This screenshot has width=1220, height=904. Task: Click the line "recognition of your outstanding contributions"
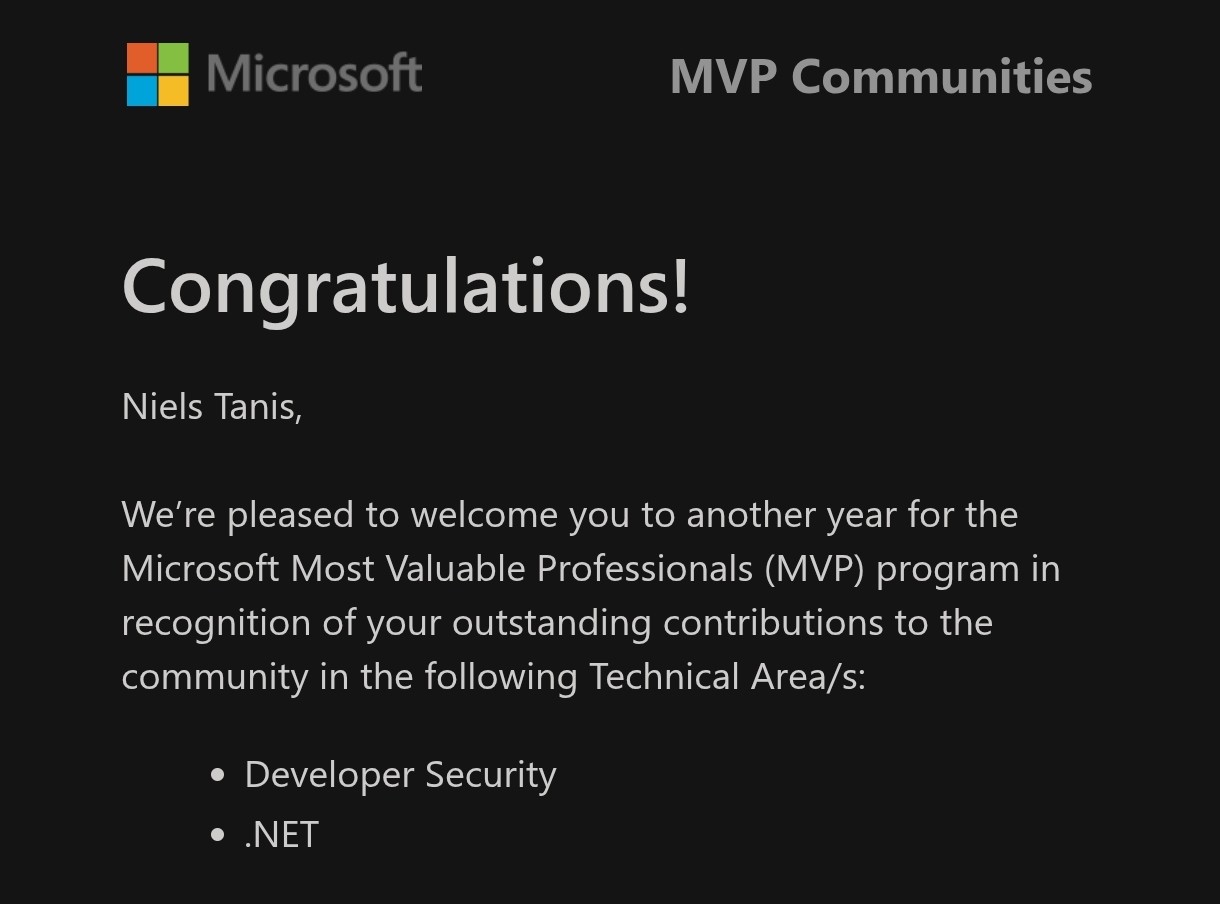click(557, 624)
